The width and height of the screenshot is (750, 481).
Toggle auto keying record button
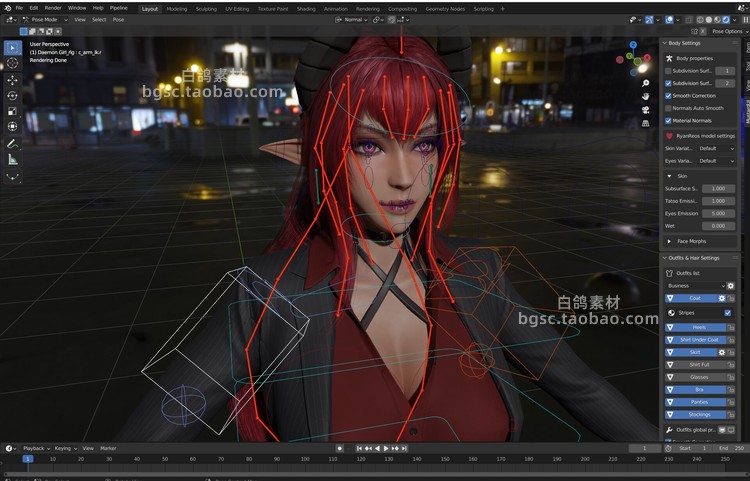pyautogui.click(x=340, y=448)
